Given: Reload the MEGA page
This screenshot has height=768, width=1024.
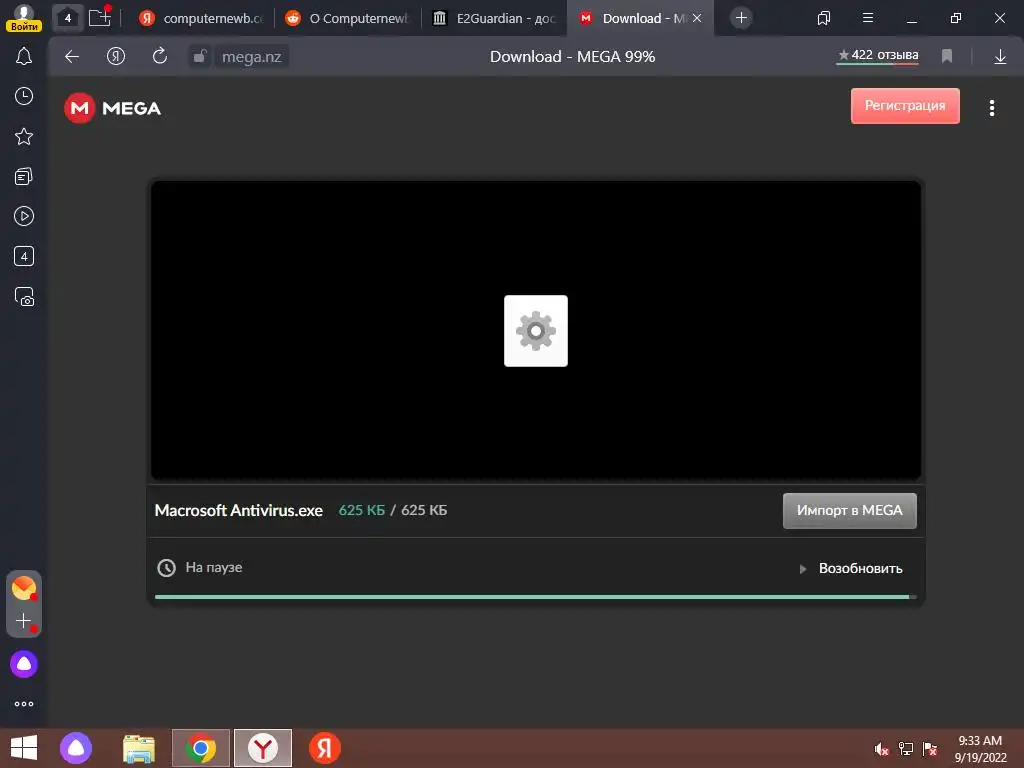Looking at the screenshot, I should pyautogui.click(x=159, y=56).
